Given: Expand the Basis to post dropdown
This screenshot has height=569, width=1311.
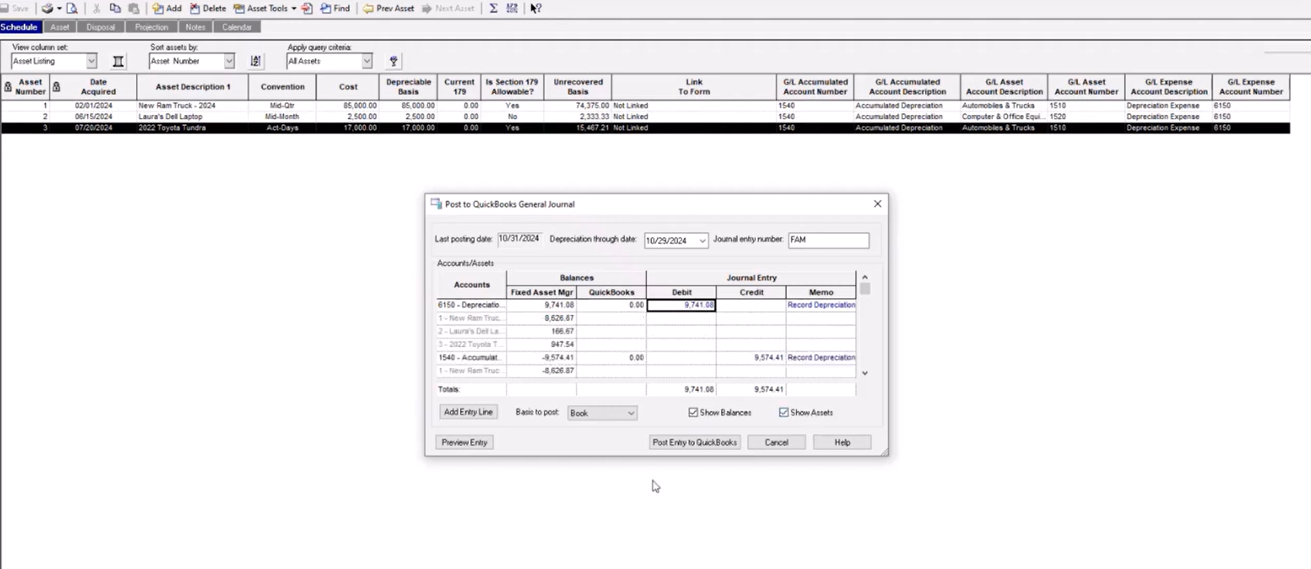Looking at the screenshot, I should click(630, 413).
